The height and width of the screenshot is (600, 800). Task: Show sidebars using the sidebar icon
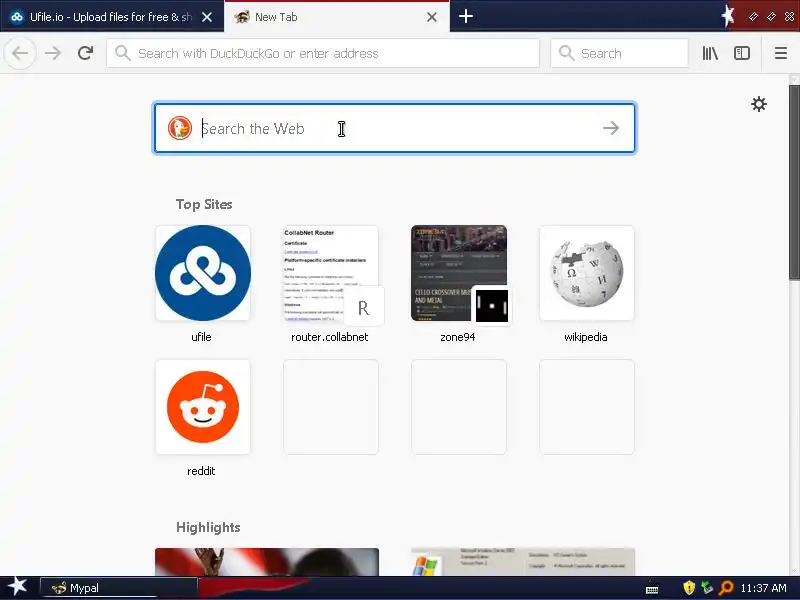click(x=742, y=53)
